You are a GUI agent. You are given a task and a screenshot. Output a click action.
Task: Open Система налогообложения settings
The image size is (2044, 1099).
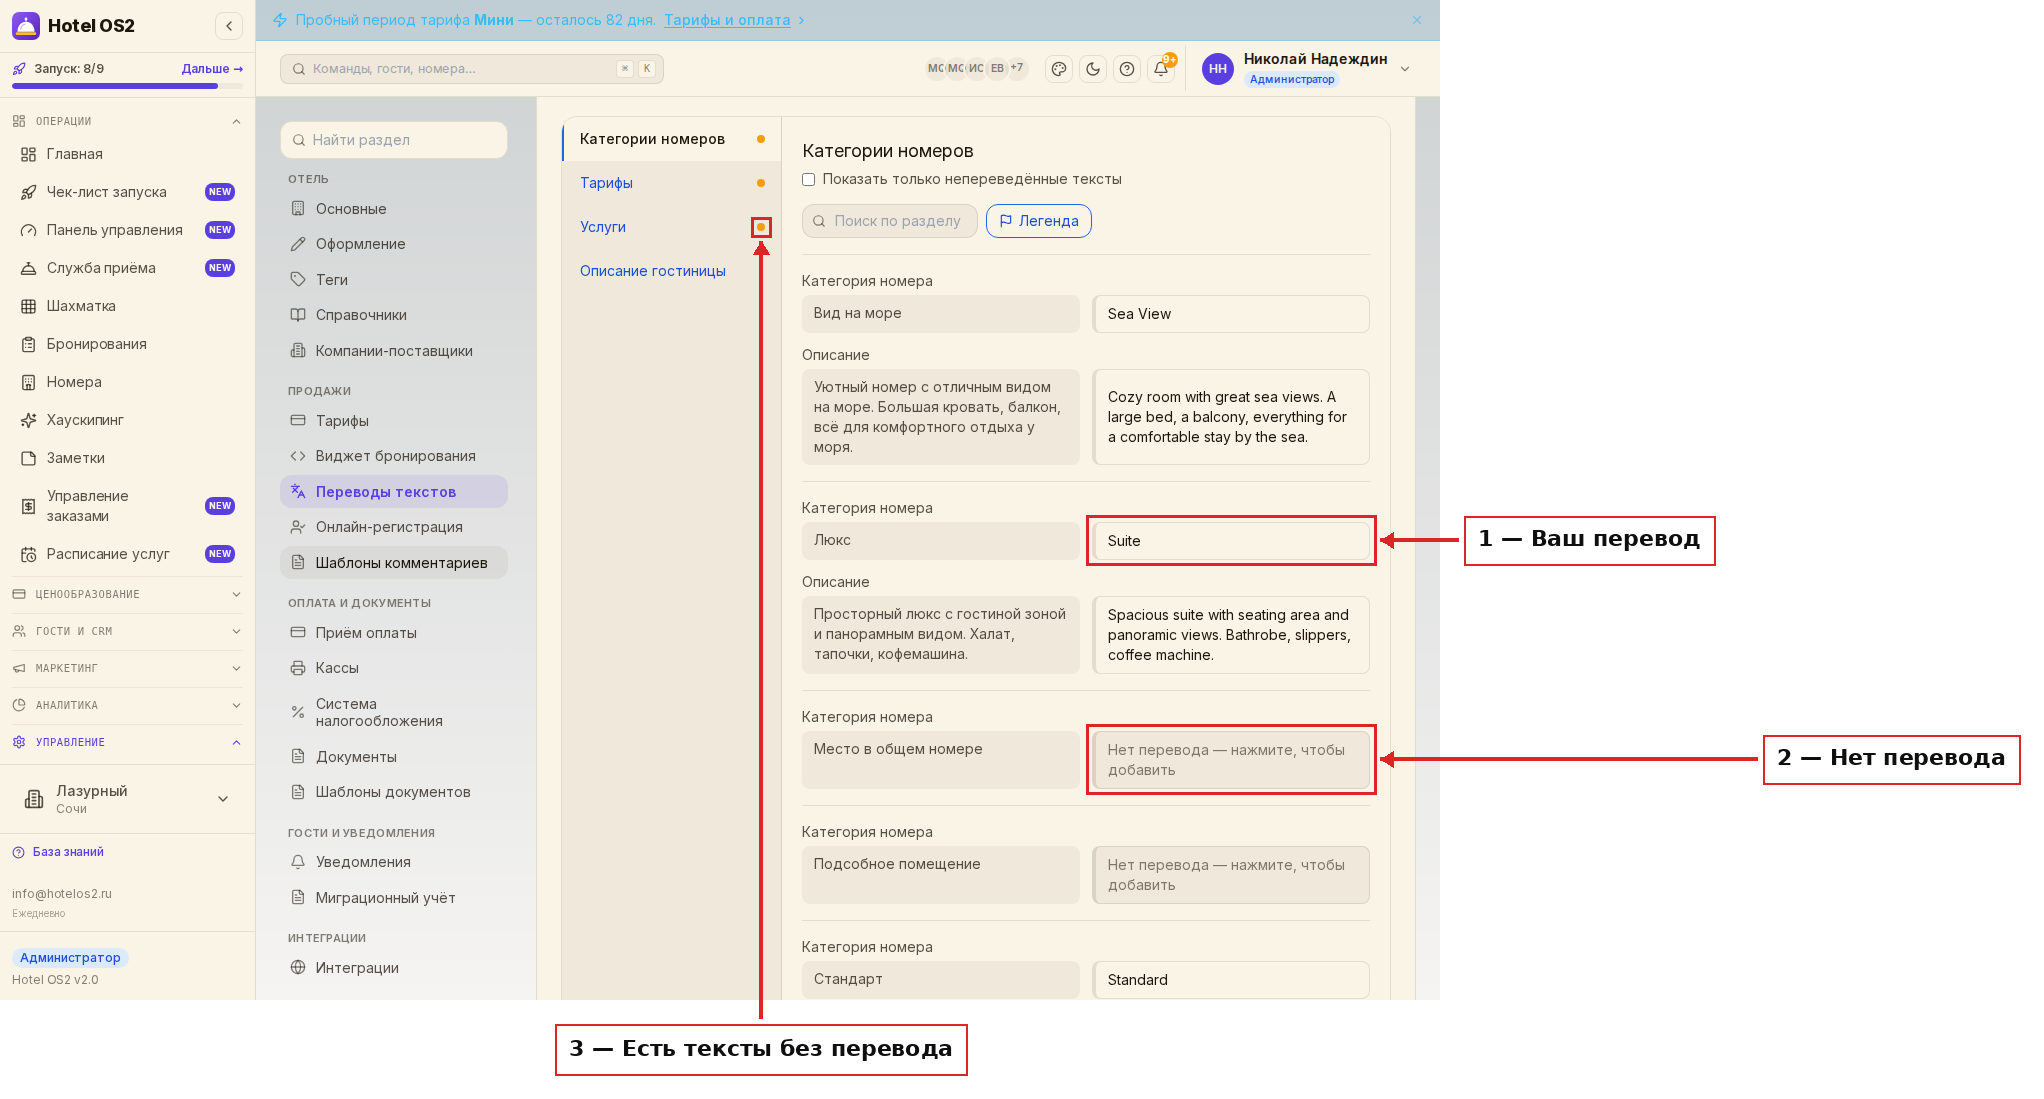tap(394, 712)
